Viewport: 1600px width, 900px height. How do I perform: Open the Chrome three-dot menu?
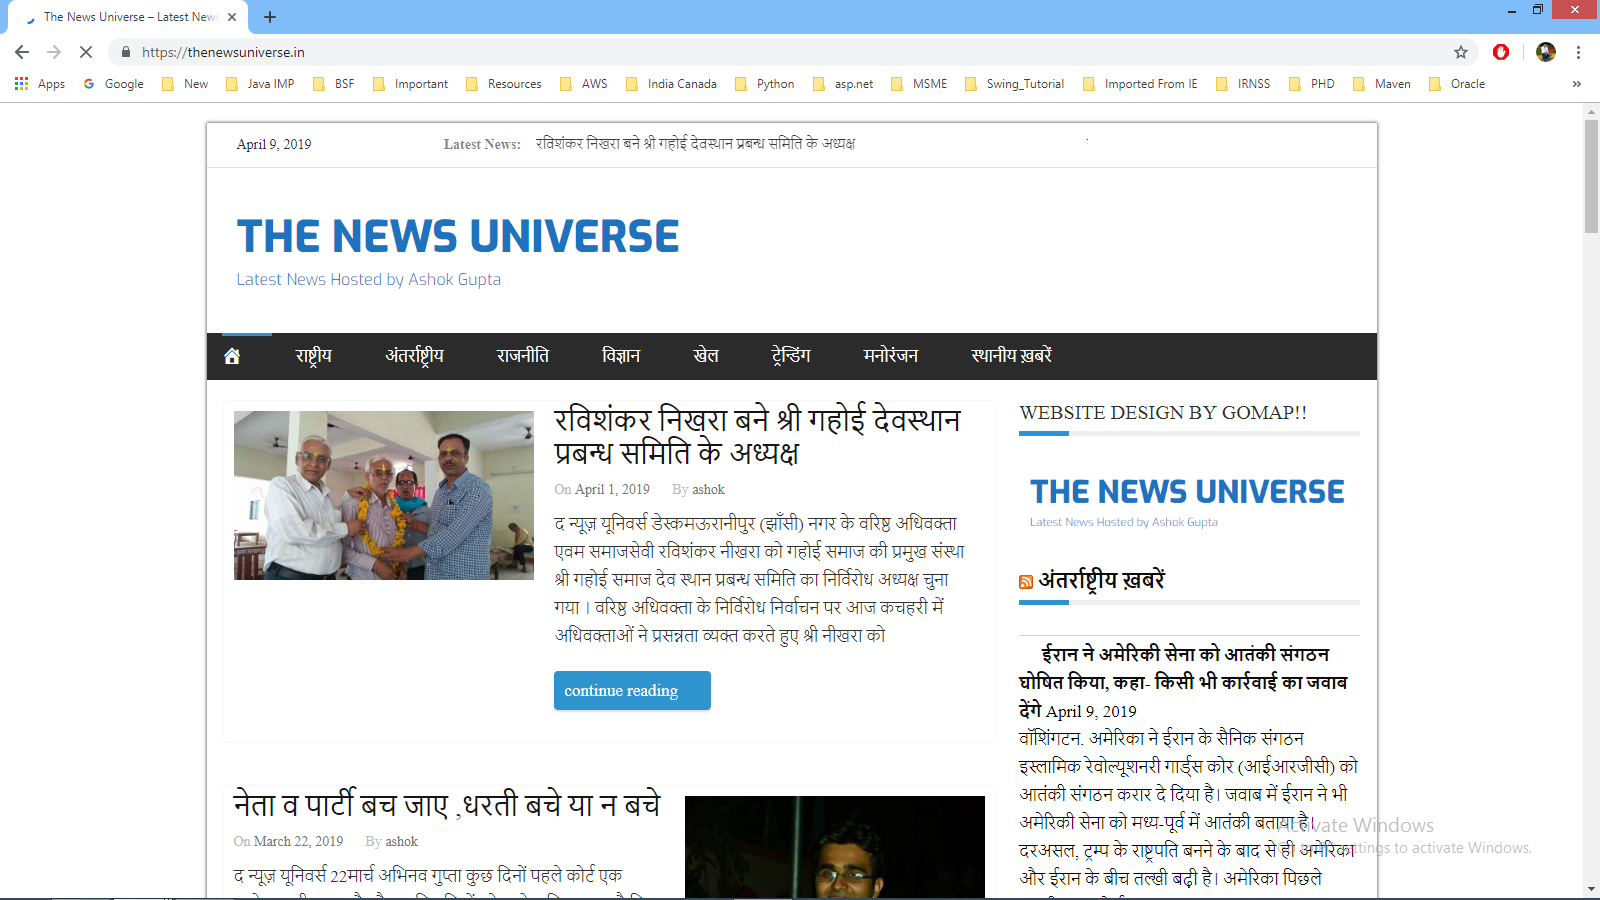pos(1578,52)
